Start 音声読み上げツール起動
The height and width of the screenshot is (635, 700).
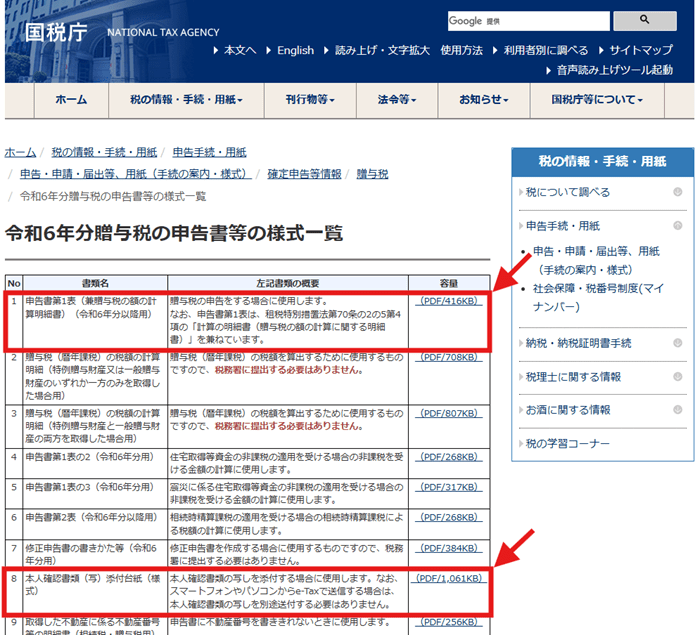tap(615, 70)
